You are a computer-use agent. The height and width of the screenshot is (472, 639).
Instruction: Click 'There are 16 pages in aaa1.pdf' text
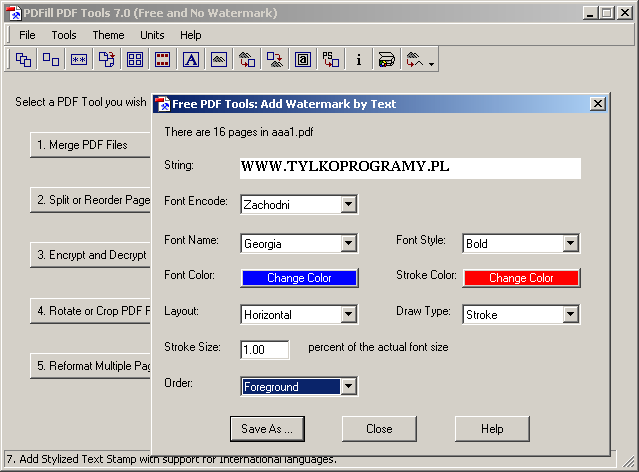tap(239, 132)
